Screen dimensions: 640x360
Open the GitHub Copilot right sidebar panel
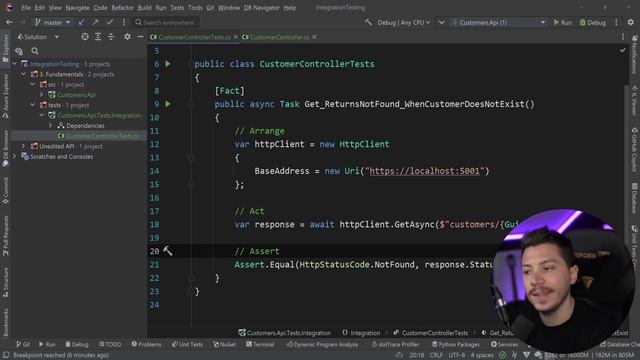(x=635, y=149)
